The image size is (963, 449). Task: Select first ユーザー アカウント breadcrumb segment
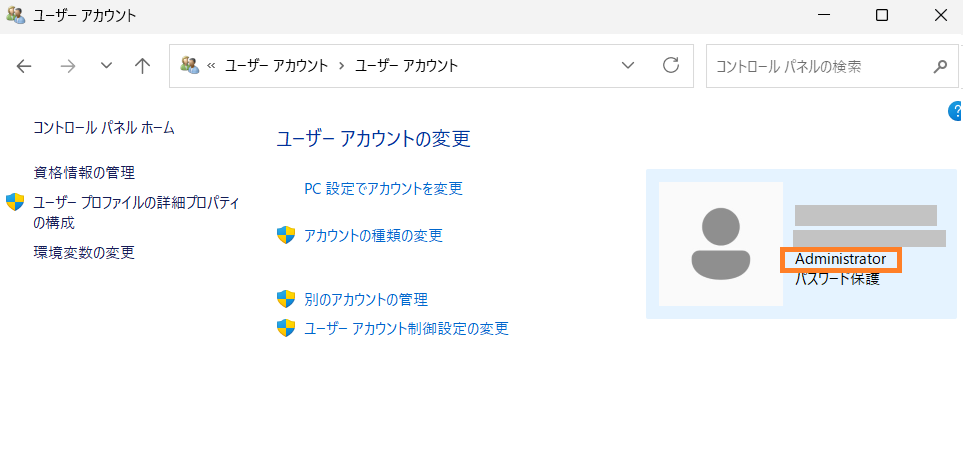point(276,66)
